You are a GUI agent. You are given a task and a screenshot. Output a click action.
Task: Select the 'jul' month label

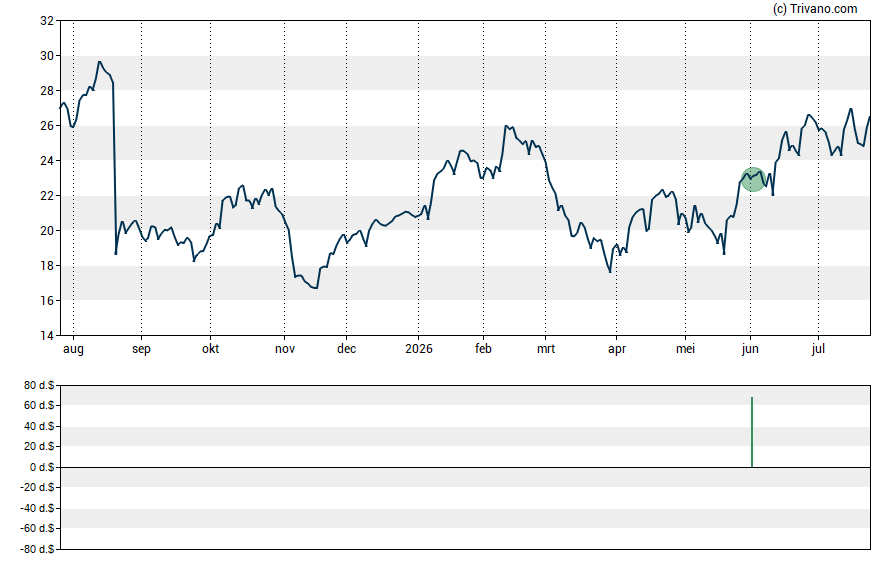(x=818, y=349)
